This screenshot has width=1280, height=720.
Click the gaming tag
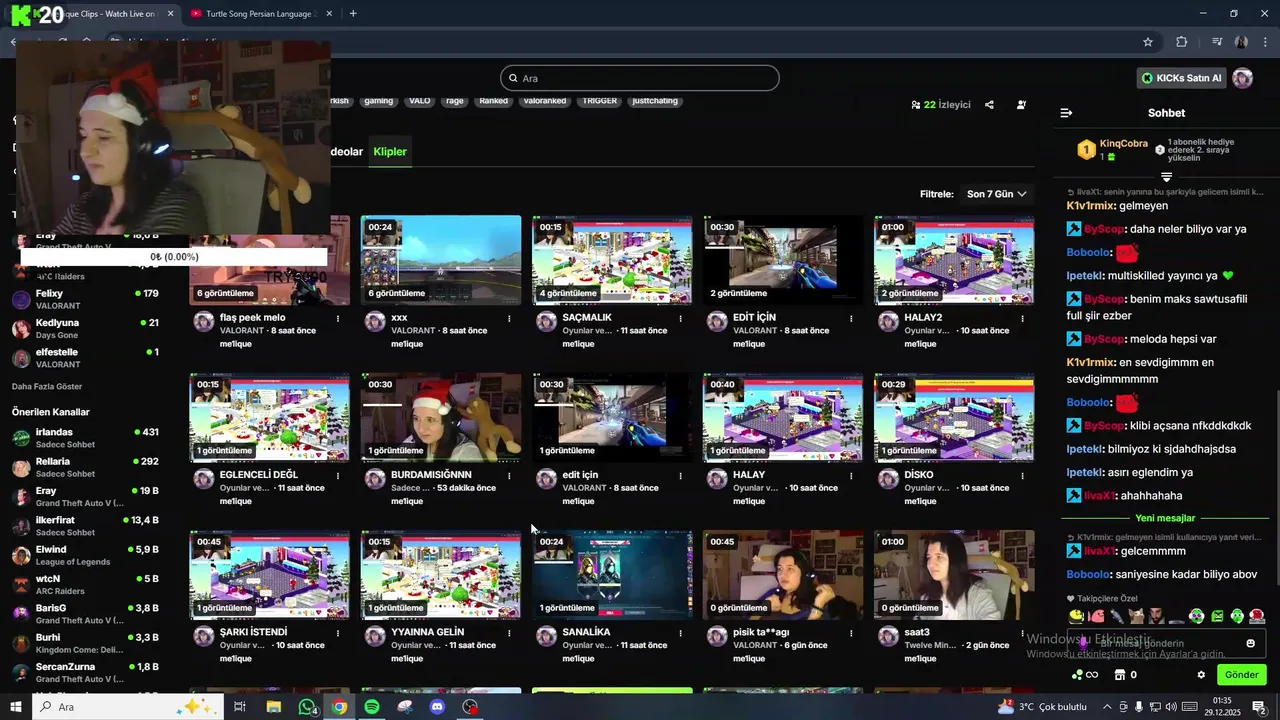click(378, 101)
